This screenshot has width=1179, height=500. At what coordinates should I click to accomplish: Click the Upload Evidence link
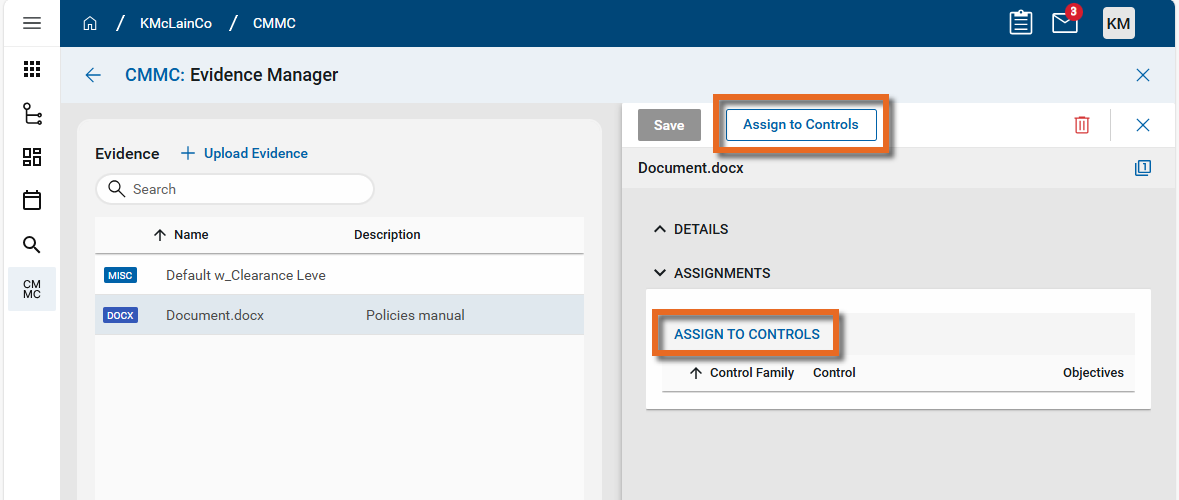pyautogui.click(x=245, y=153)
